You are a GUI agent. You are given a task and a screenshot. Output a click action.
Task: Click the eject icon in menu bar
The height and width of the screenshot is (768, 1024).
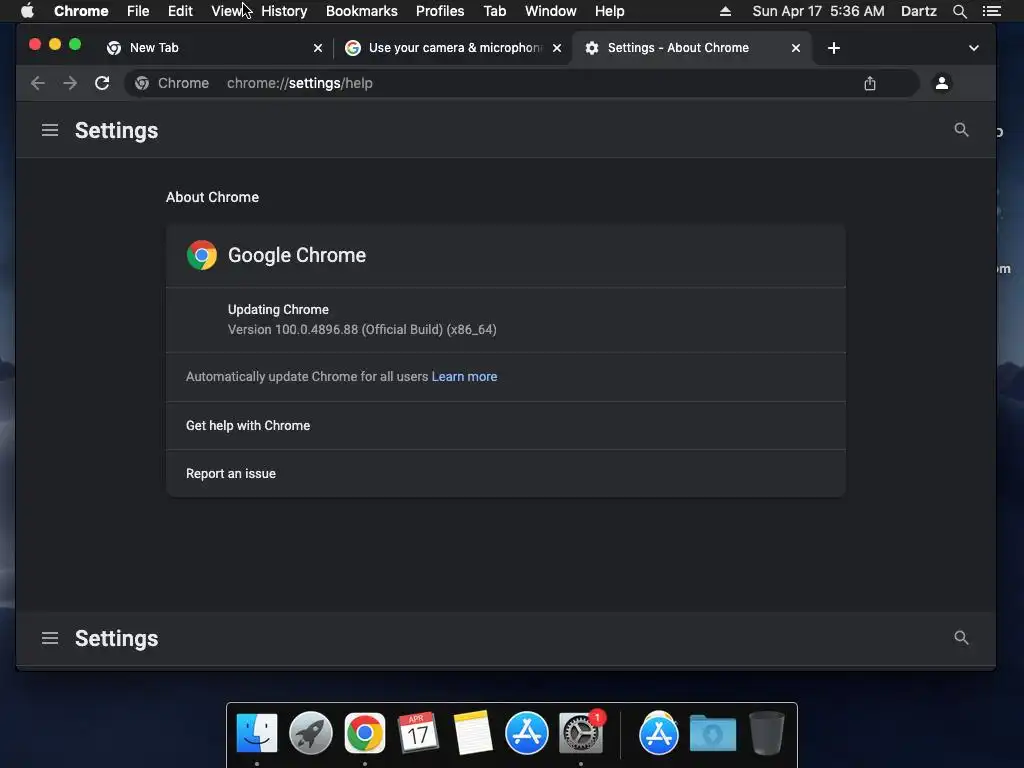(x=725, y=11)
